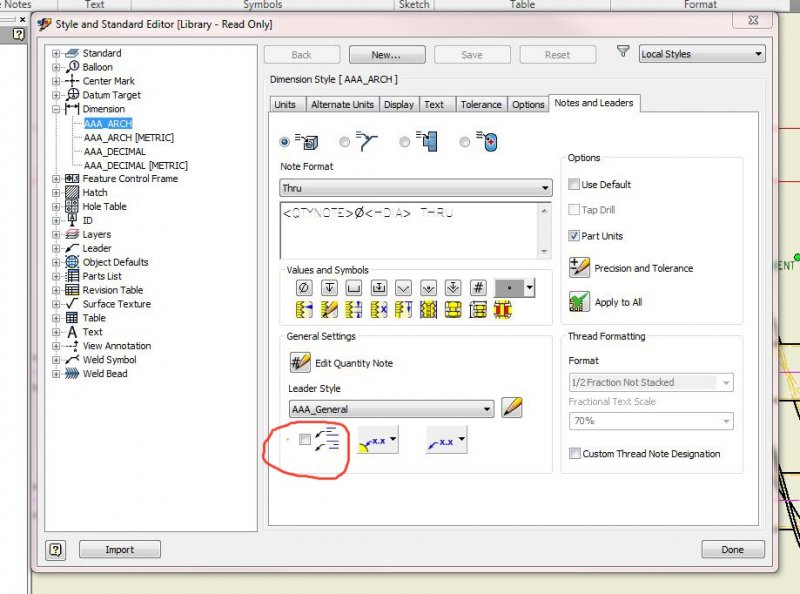Insert the fastener size bracketed icon
The image size is (800, 594).
pyautogui.click(x=478, y=310)
